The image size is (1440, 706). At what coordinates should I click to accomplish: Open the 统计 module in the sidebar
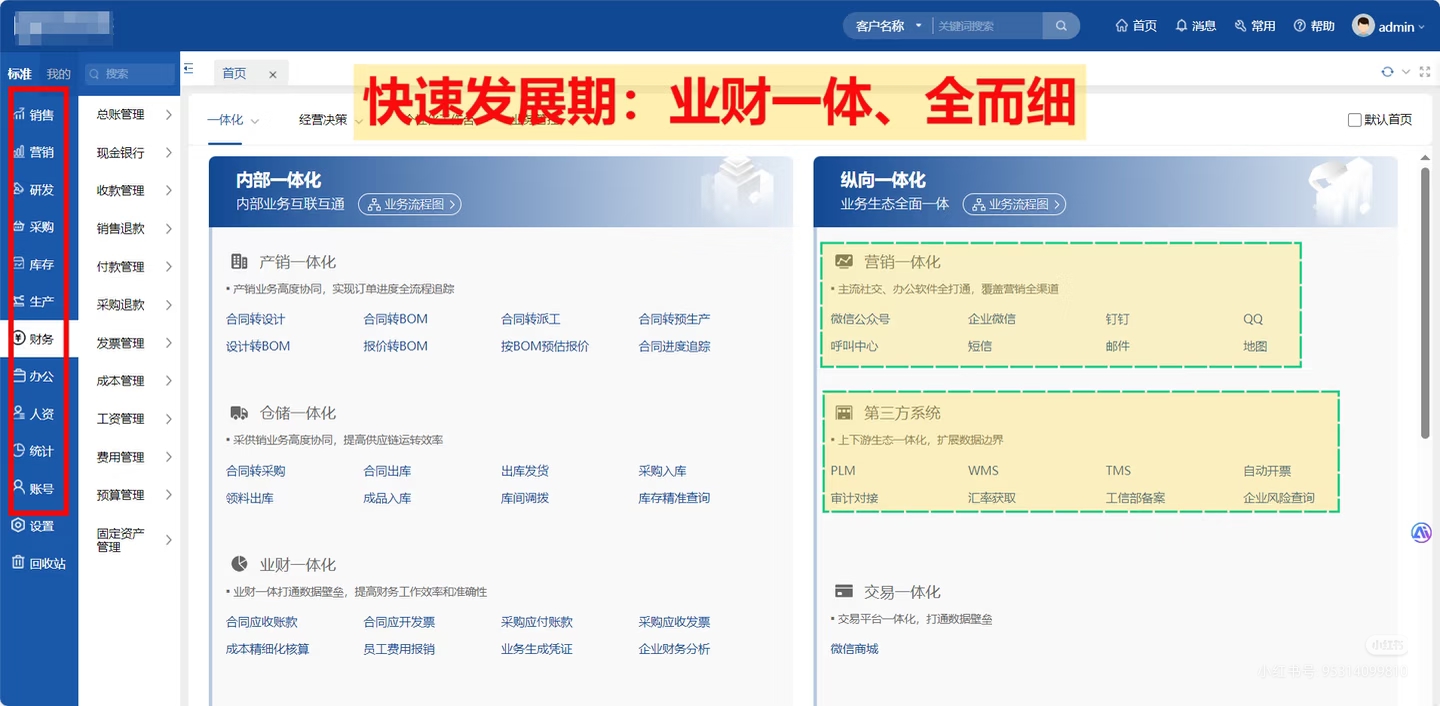(33, 451)
